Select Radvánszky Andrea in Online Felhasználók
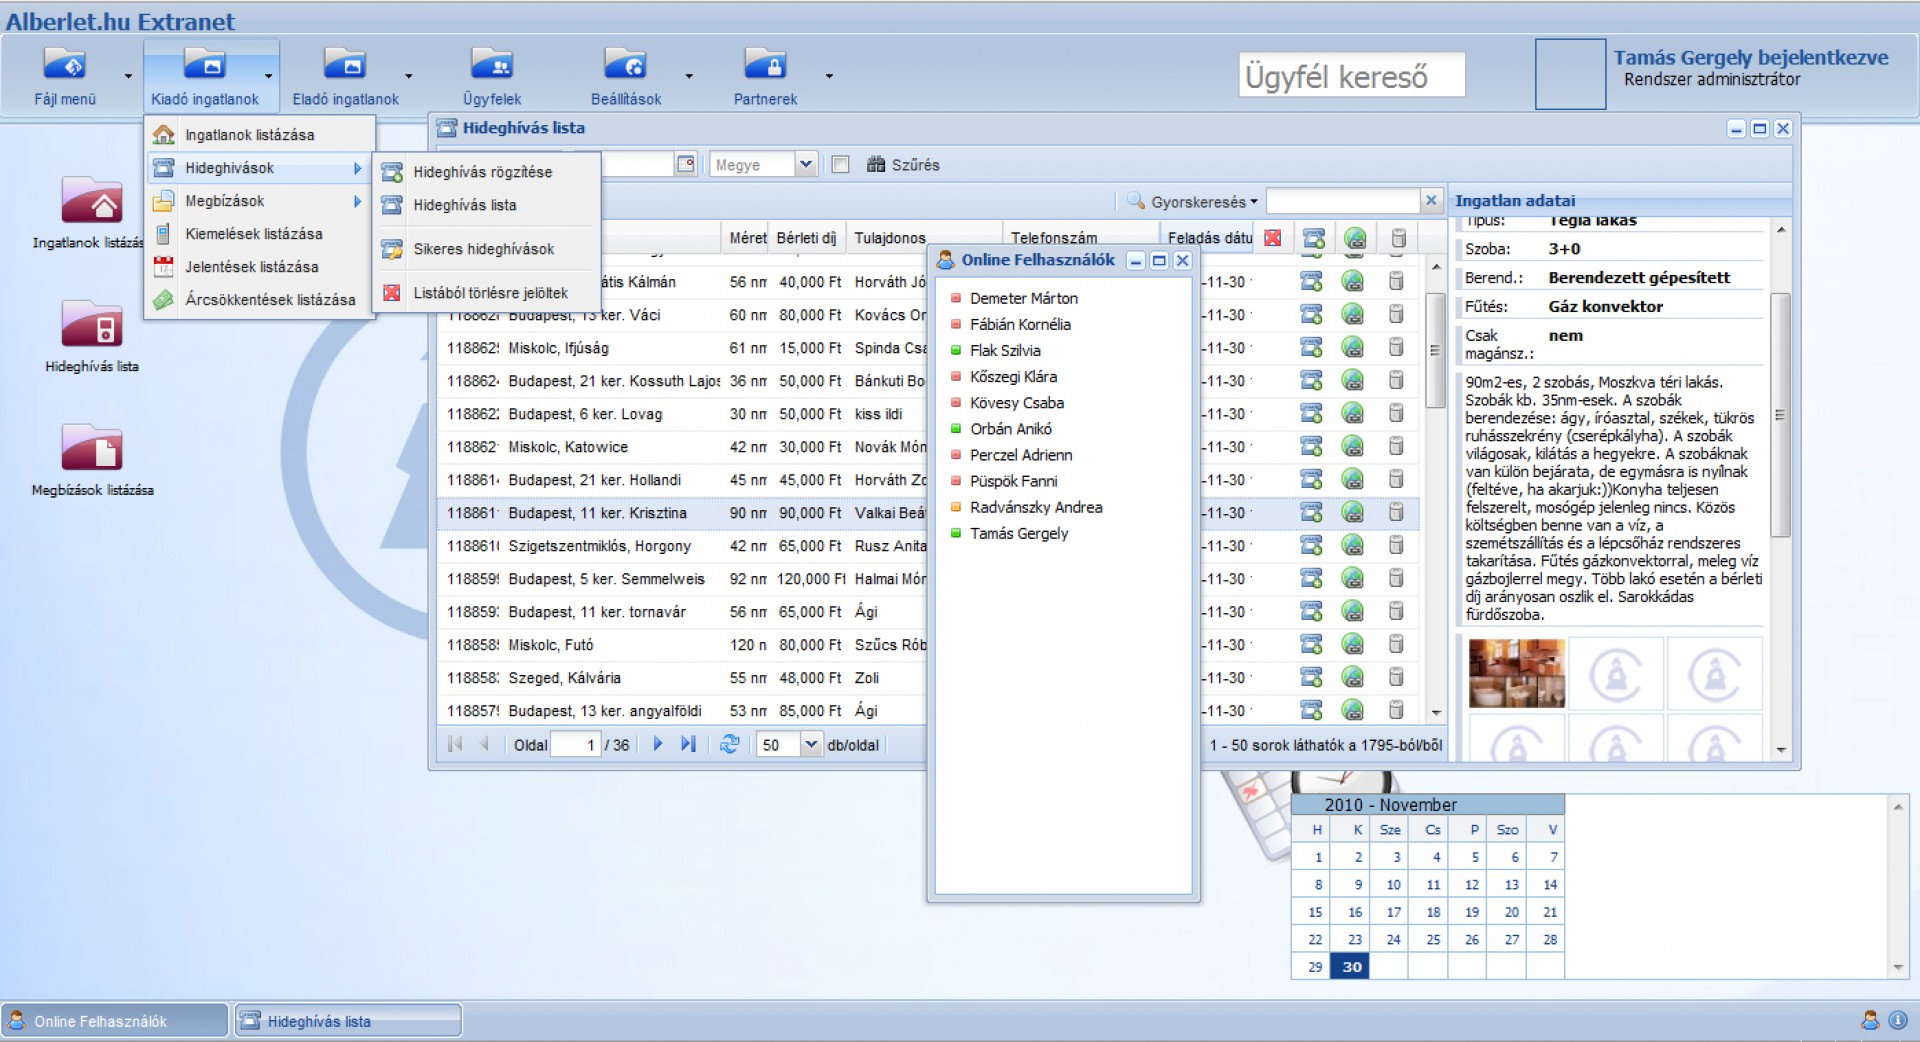Viewport: 1920px width, 1042px height. (1035, 508)
